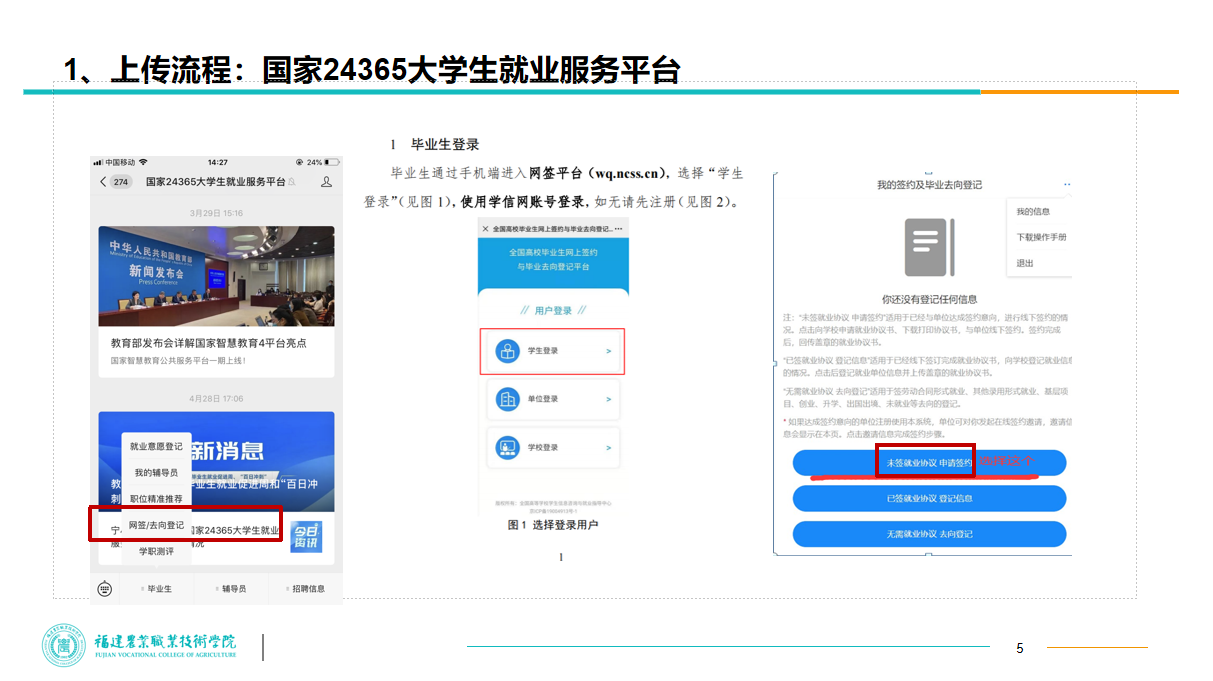Open the three-dot more menu on the 我的签约 page

click(x=1067, y=185)
